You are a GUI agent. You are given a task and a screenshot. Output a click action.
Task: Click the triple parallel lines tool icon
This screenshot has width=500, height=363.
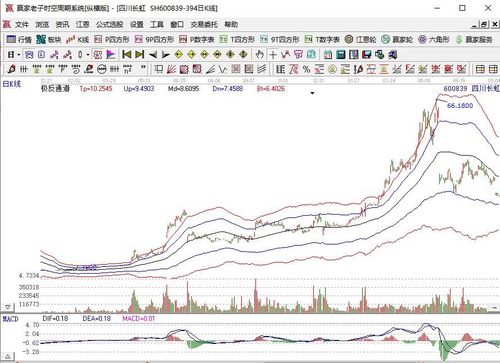pos(262,69)
